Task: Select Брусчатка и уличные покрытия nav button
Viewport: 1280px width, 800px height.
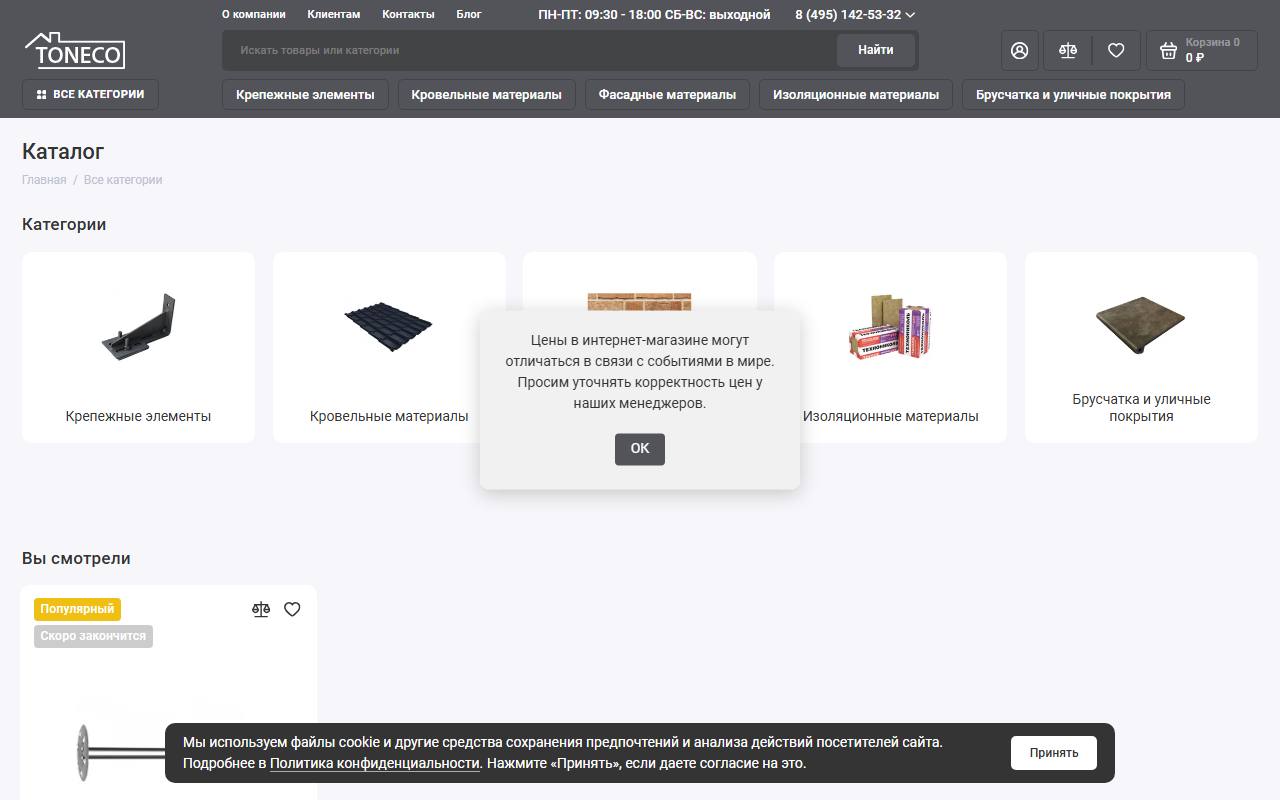Action: (1073, 95)
